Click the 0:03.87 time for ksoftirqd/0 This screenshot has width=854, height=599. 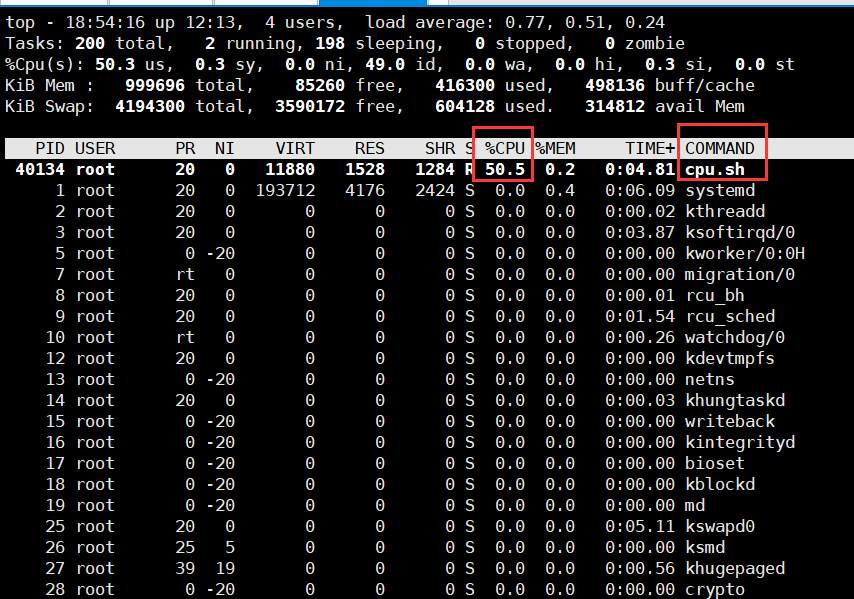(x=640, y=233)
